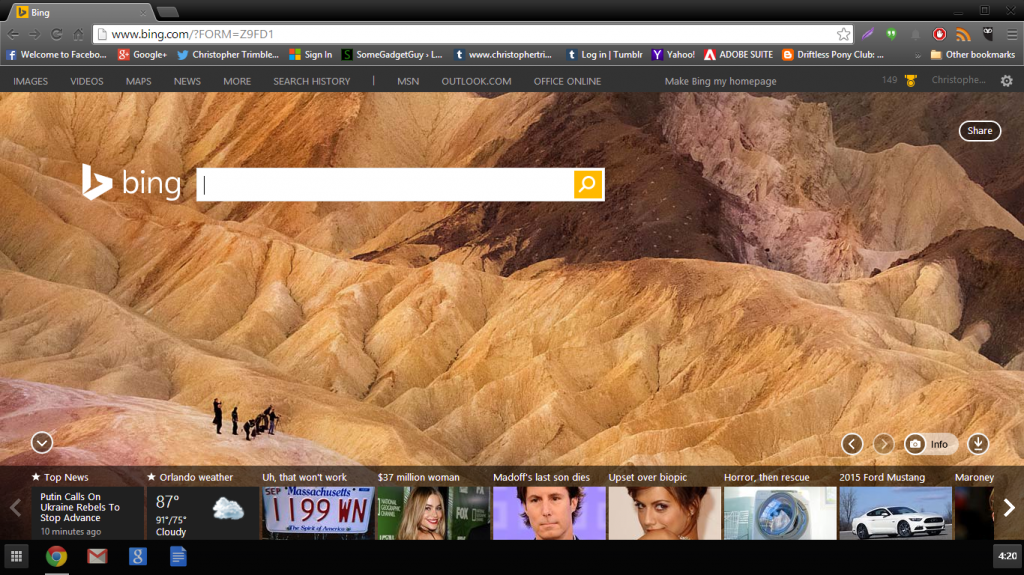Expand the bookmarks overflow chevron
The image size is (1024, 575).
pyautogui.click(x=918, y=56)
